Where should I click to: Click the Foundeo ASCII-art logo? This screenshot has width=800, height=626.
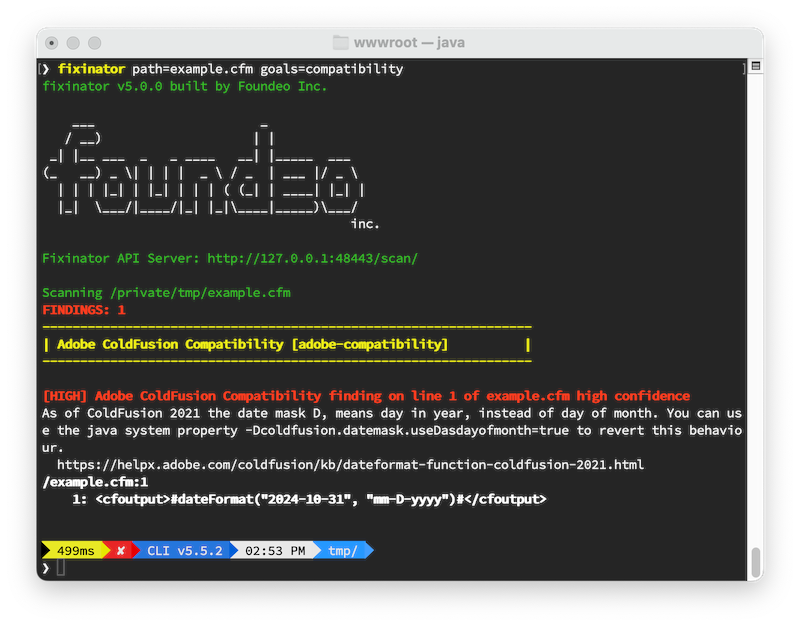204,169
